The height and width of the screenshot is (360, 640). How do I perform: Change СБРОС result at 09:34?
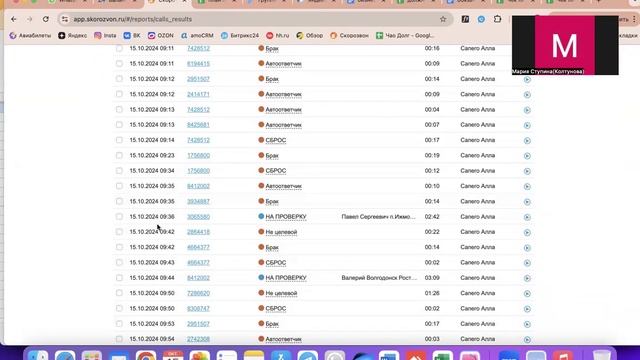tap(276, 171)
